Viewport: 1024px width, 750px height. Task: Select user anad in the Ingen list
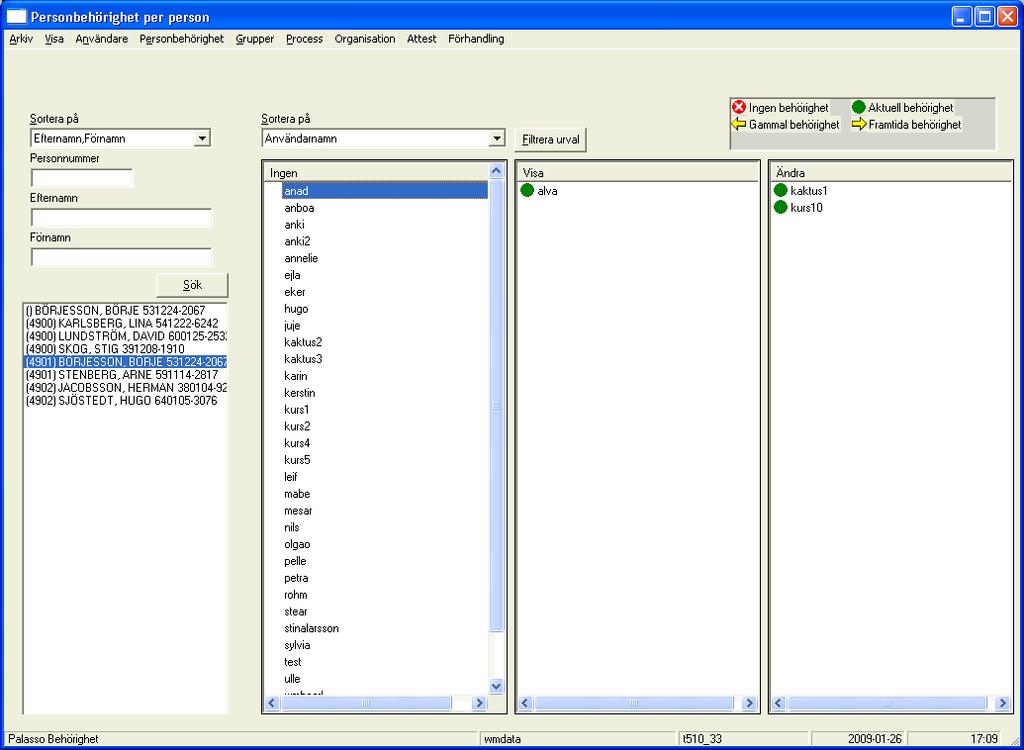click(385, 191)
